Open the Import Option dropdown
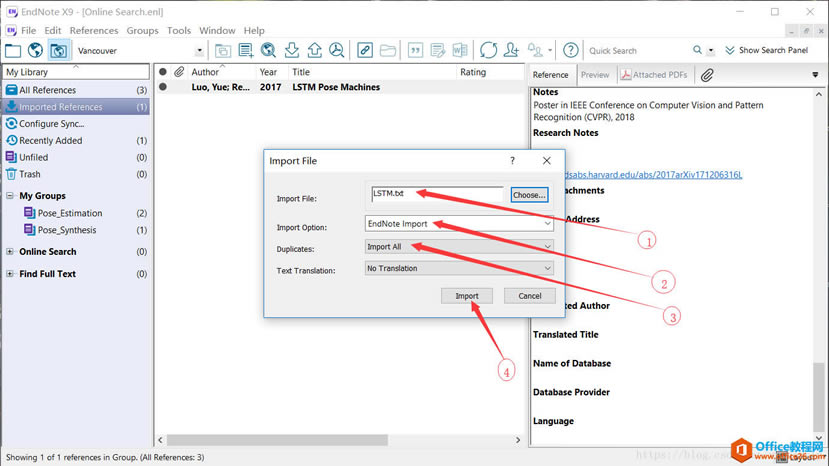Image resolution: width=829 pixels, height=466 pixels. [459, 224]
